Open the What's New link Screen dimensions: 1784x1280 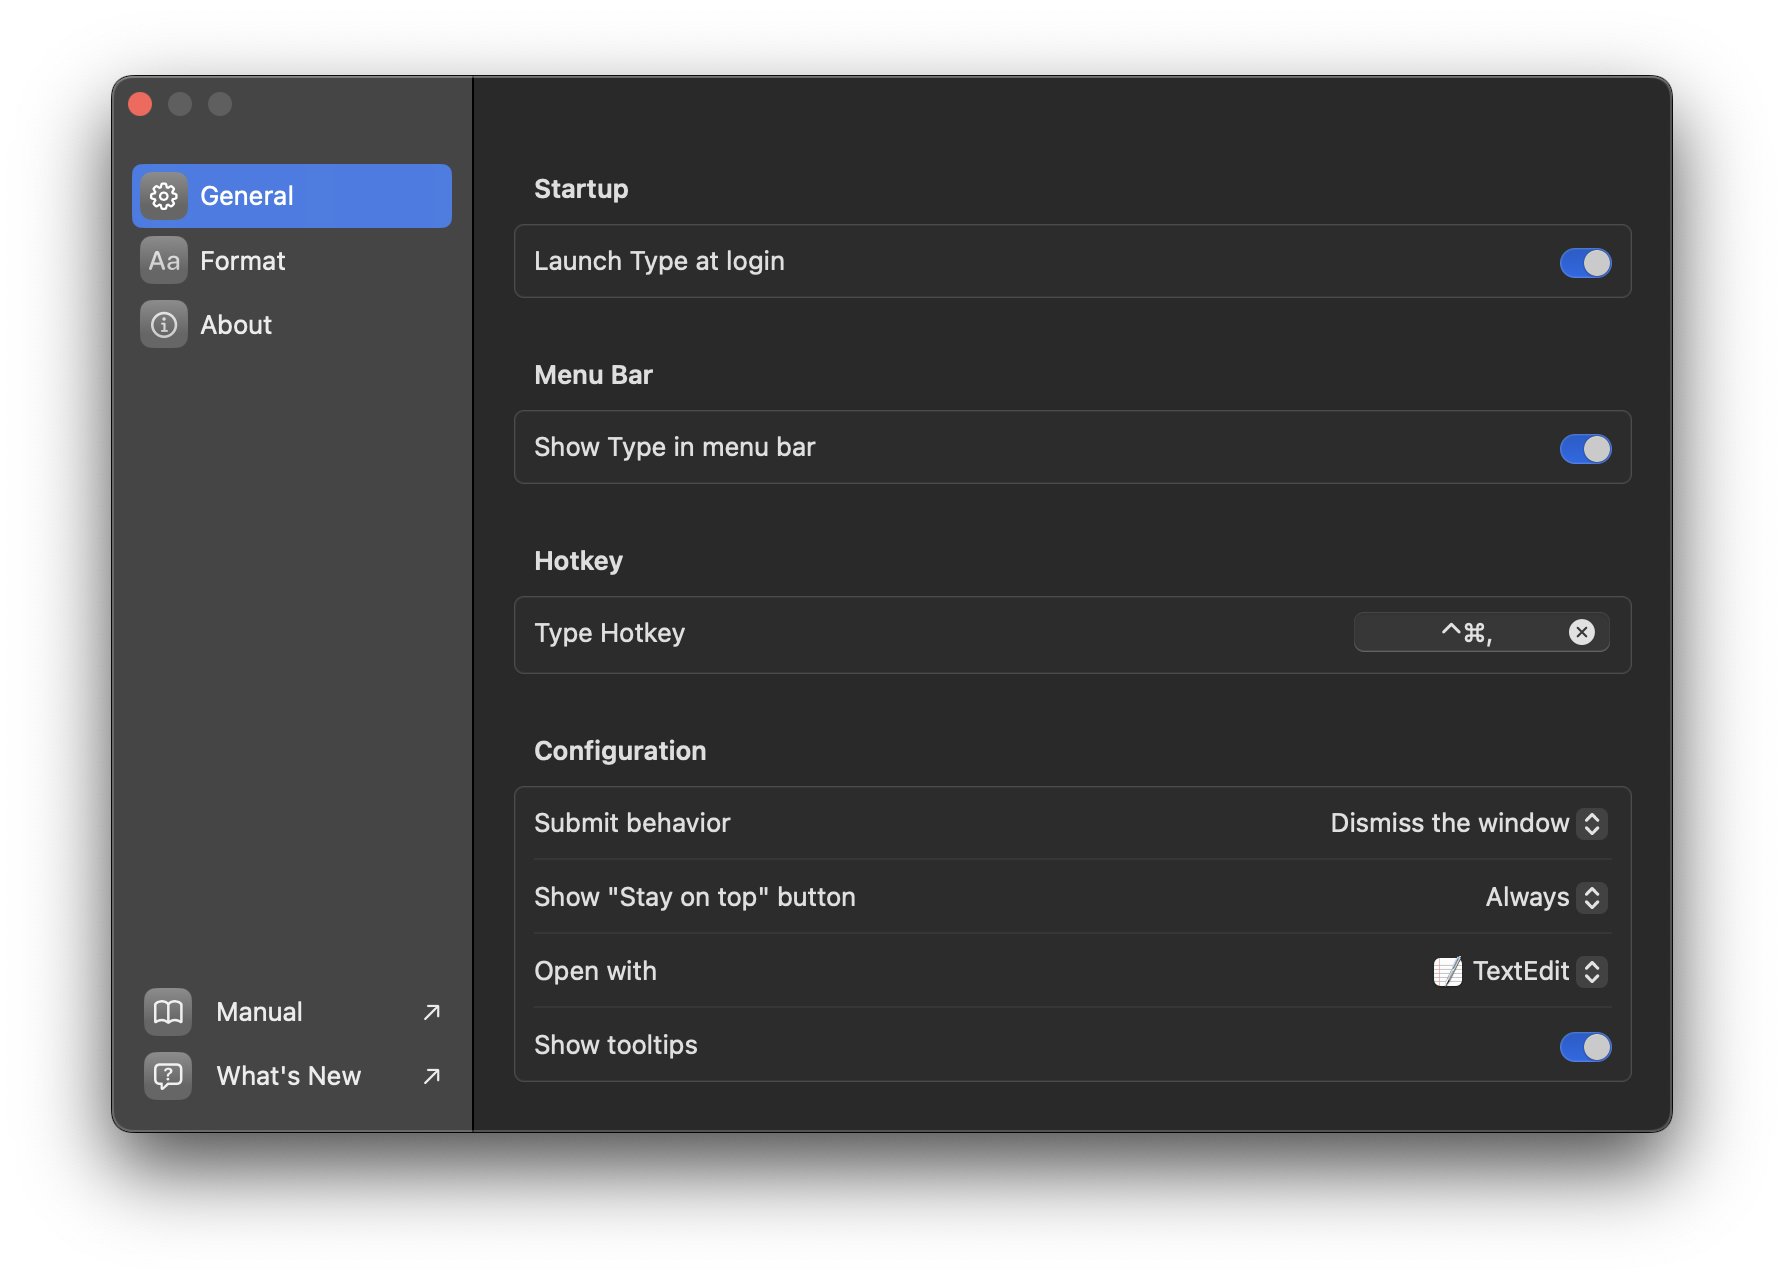(292, 1076)
